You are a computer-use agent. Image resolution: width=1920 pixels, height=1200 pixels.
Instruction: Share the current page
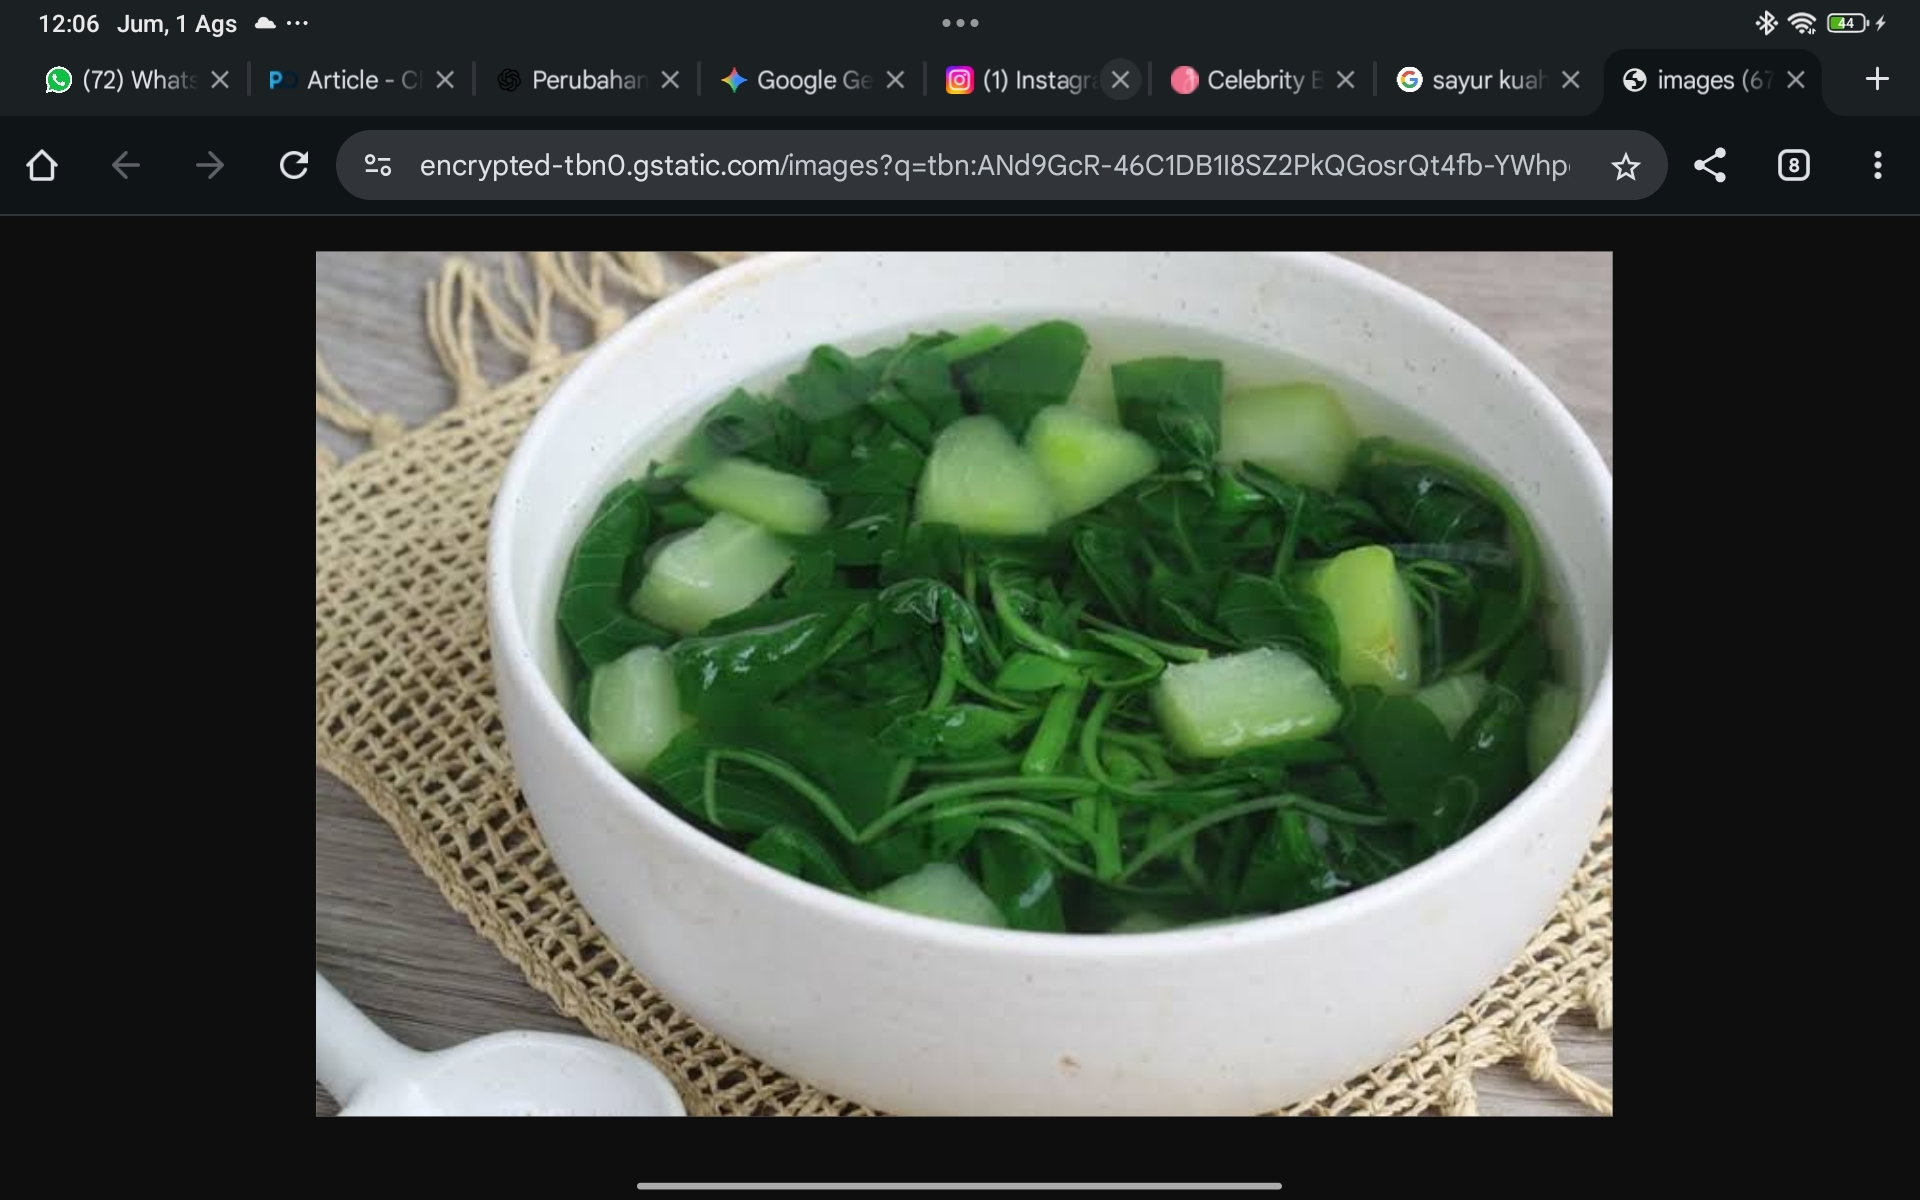click(x=1710, y=165)
